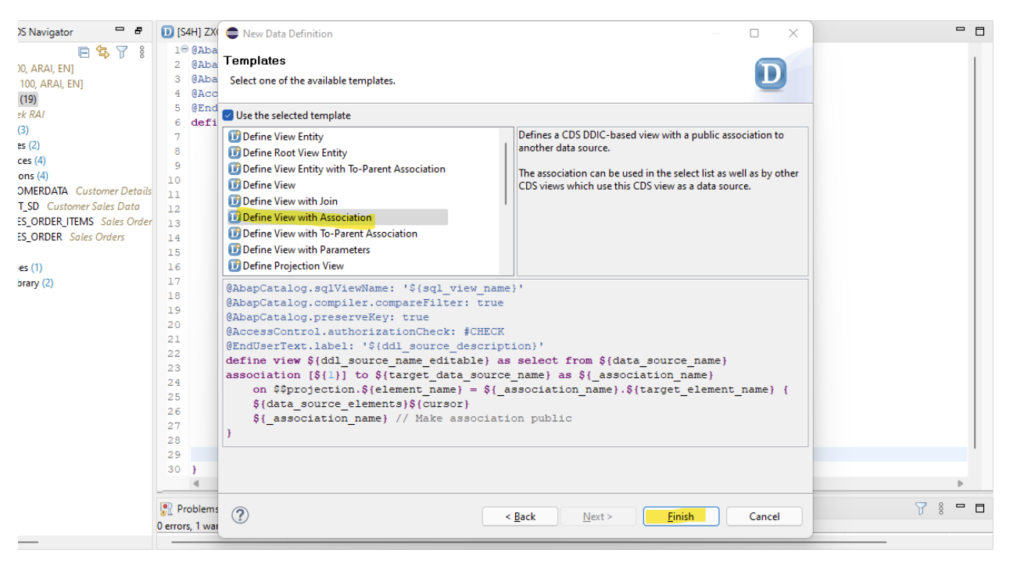Open the Project Explorer view menu icon
The image size is (1024, 578).
[x=143, y=51]
